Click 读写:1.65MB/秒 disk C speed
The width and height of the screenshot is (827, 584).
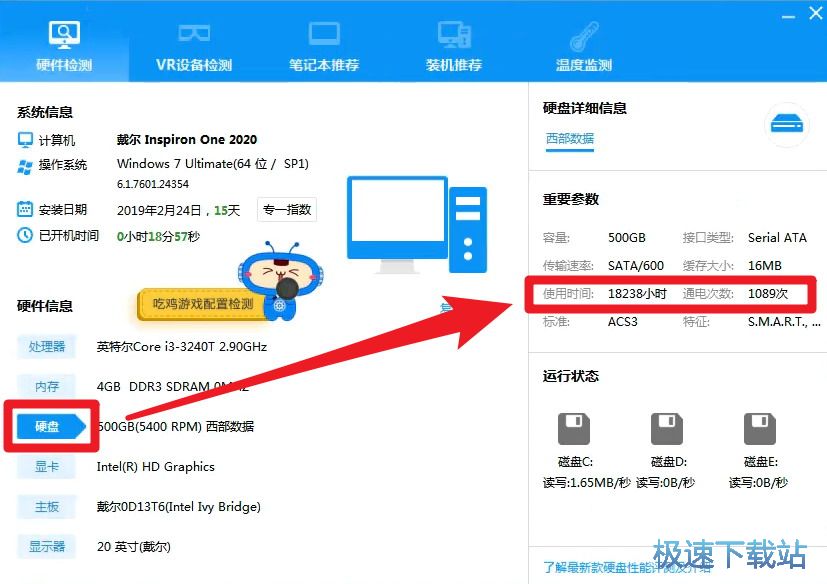point(586,483)
